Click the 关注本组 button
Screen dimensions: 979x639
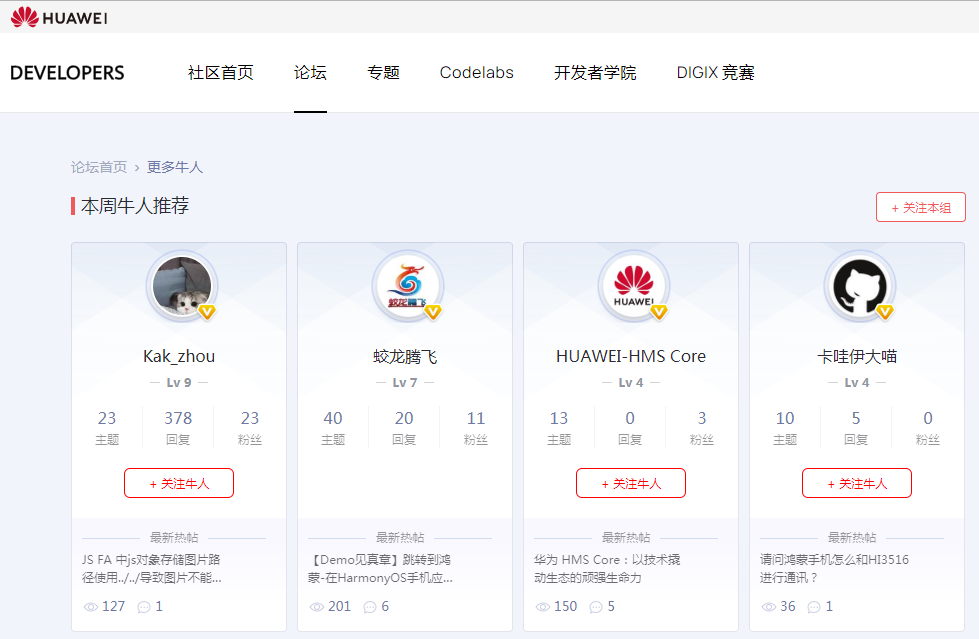pyautogui.click(x=920, y=207)
